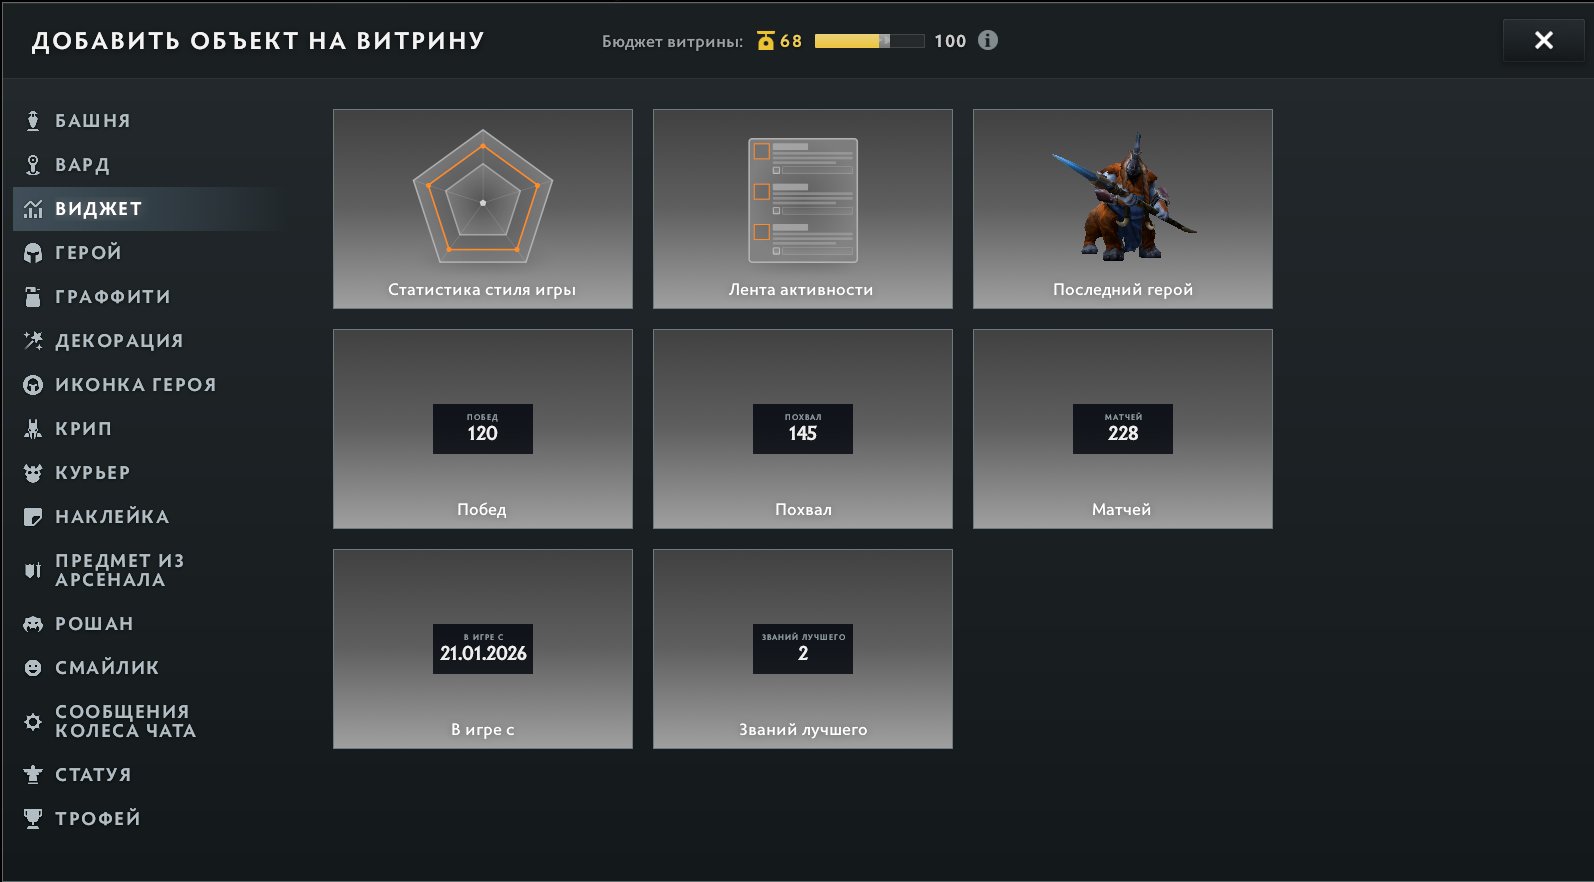Viewport: 1594px width, 882px height.
Task: Click the helmet icon beside Герой
Action: click(x=33, y=253)
